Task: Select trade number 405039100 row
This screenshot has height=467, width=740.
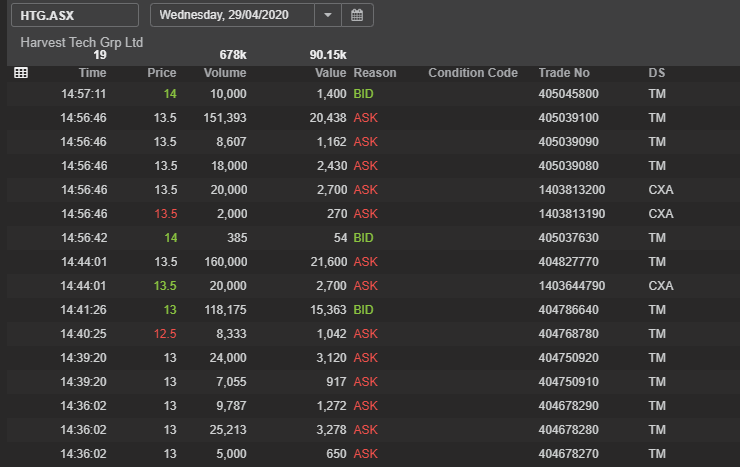Action: pos(373,118)
